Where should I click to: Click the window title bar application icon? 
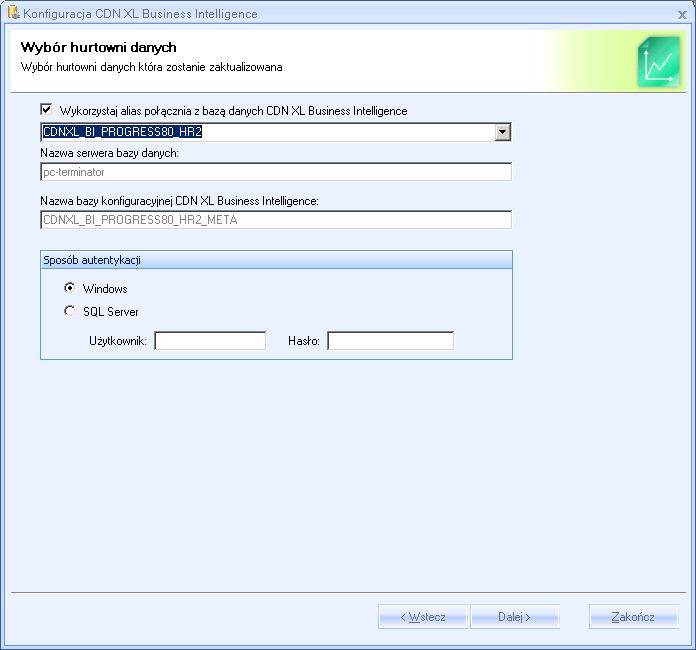point(14,12)
